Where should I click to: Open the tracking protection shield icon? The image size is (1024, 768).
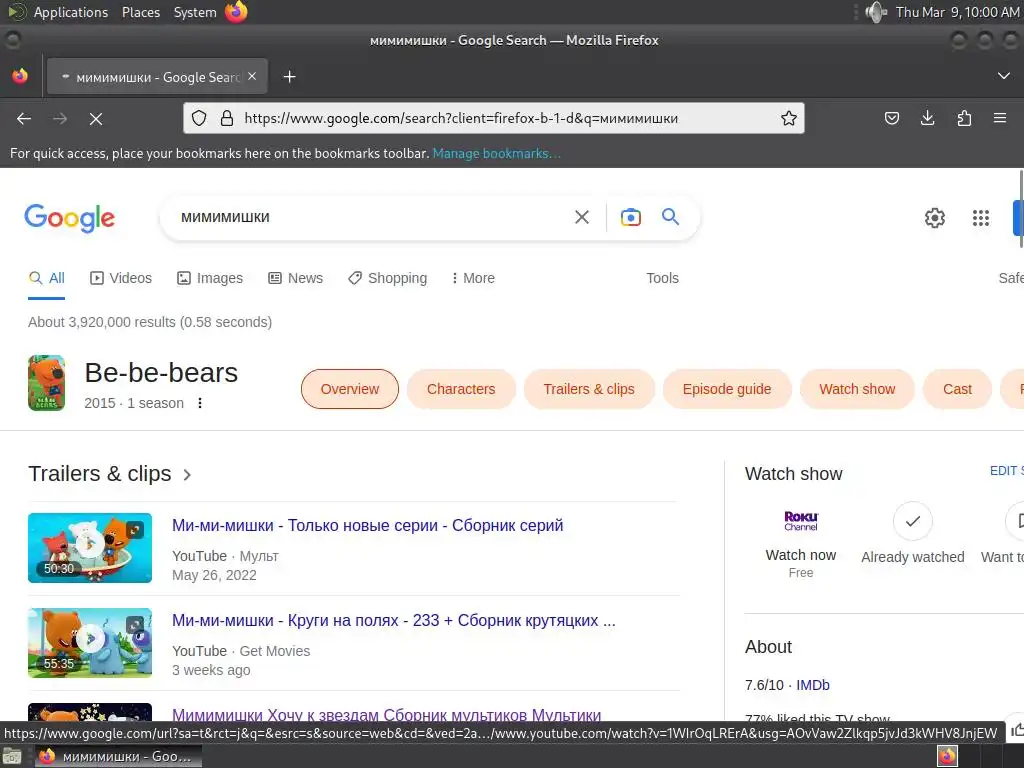(199, 118)
